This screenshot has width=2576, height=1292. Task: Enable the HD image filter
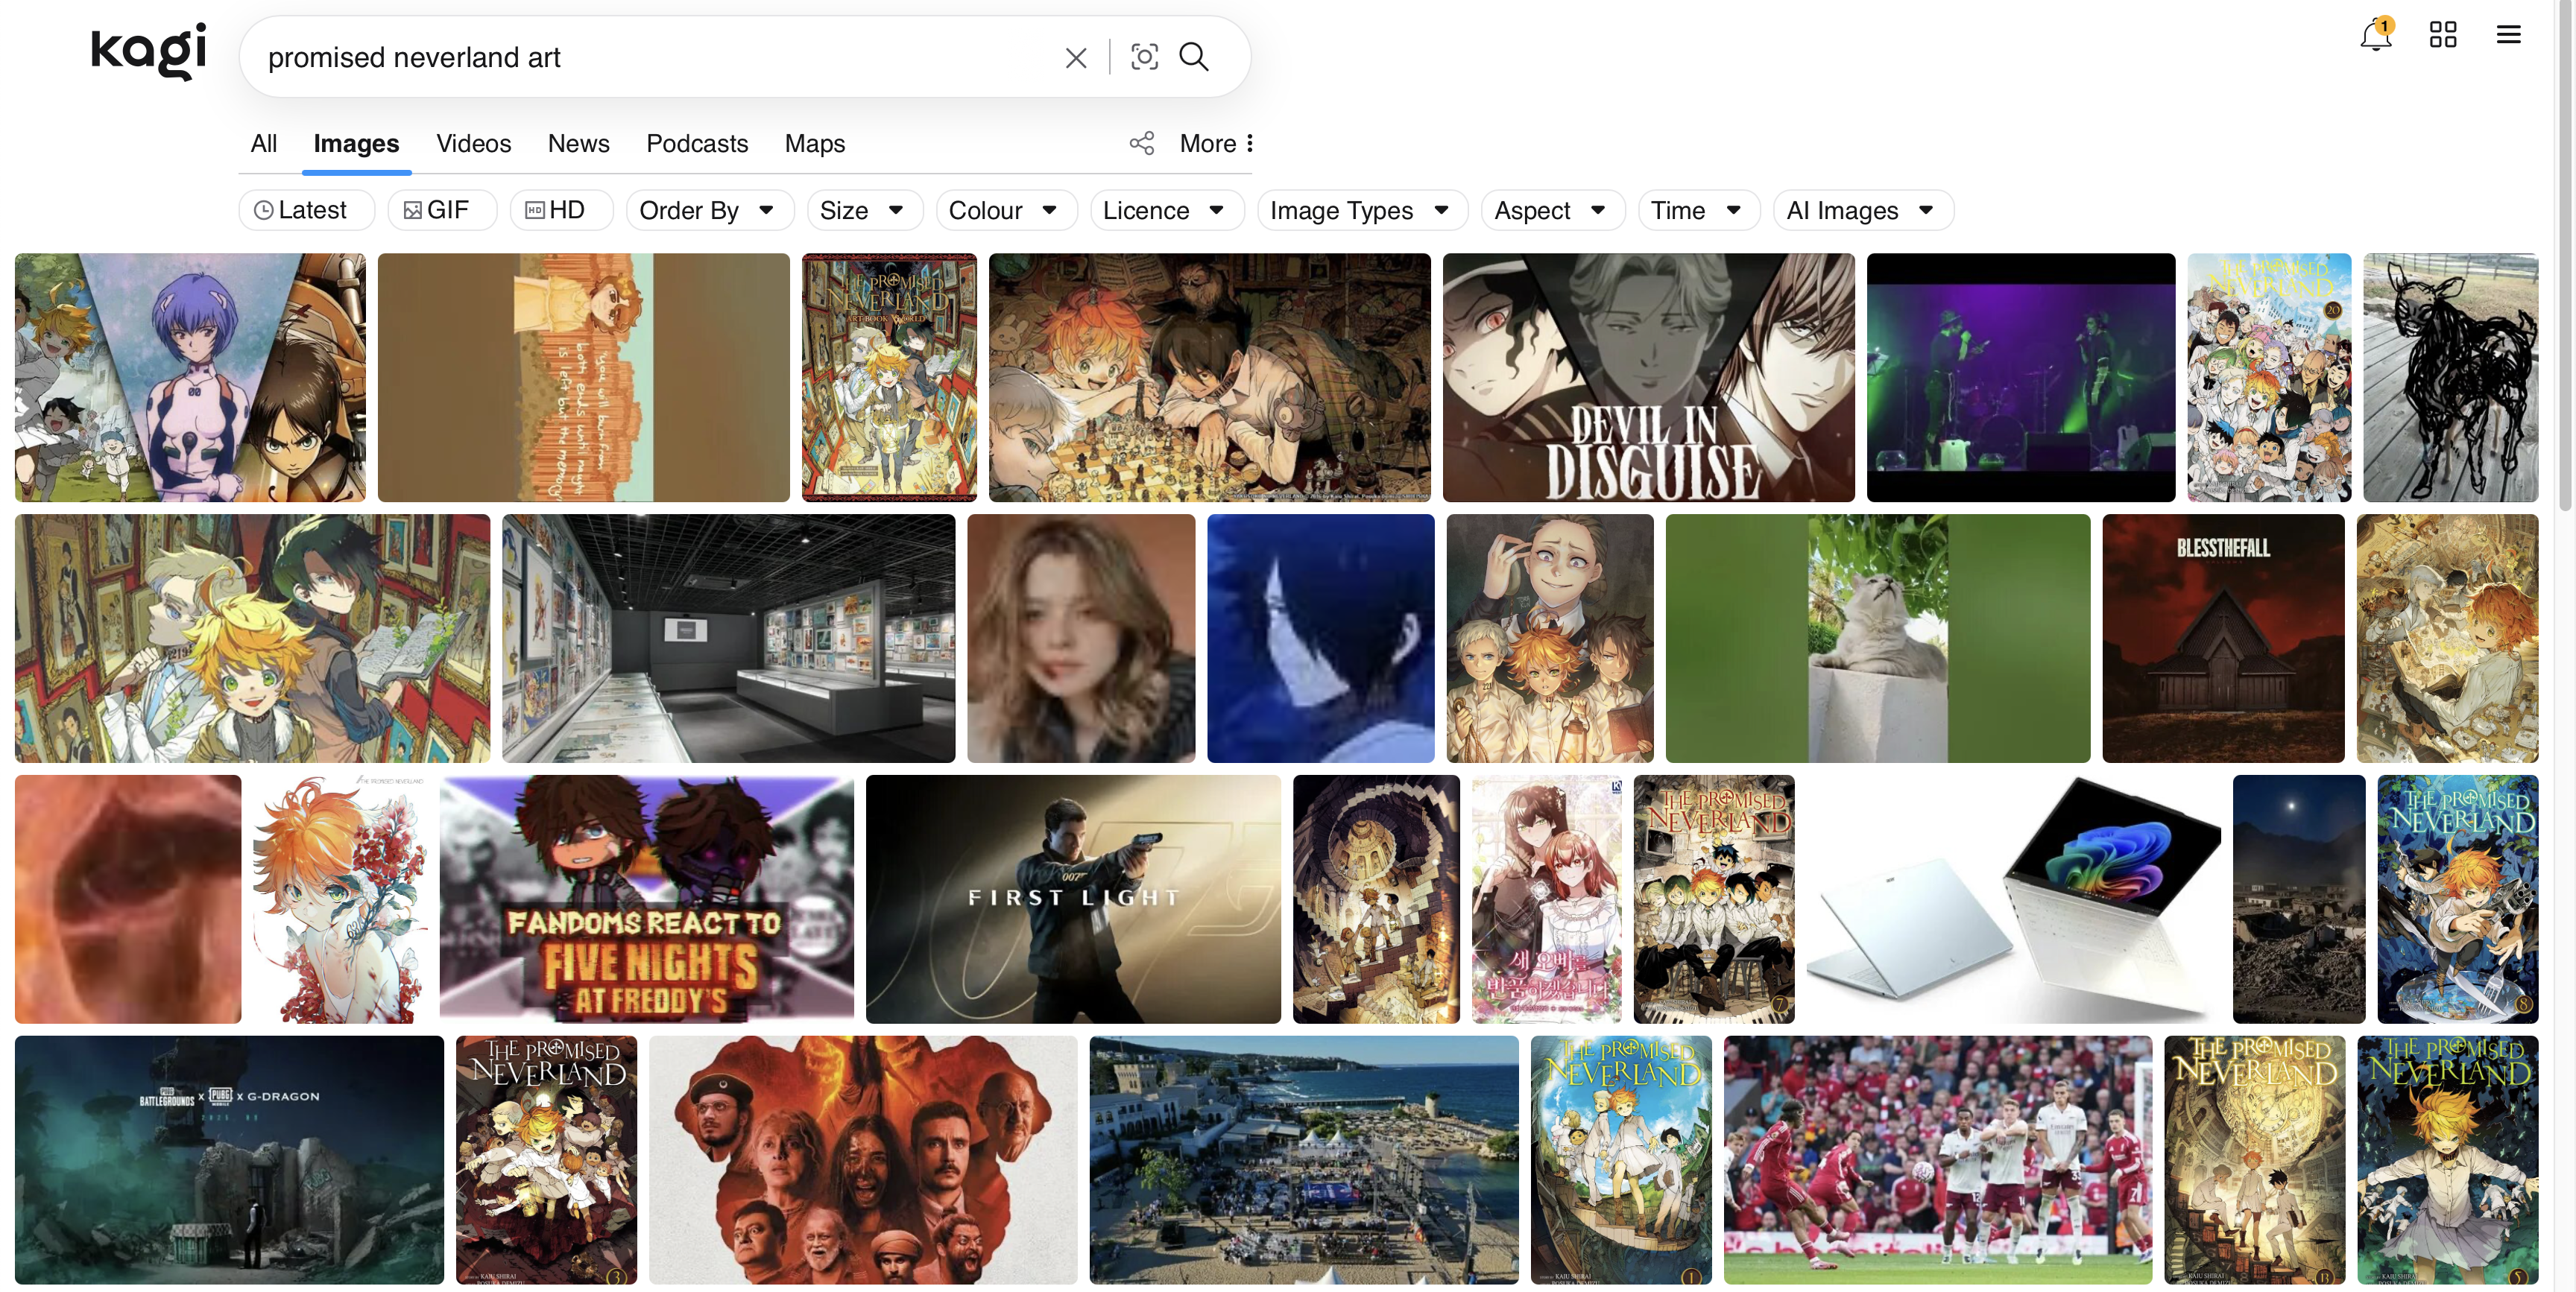tap(560, 210)
